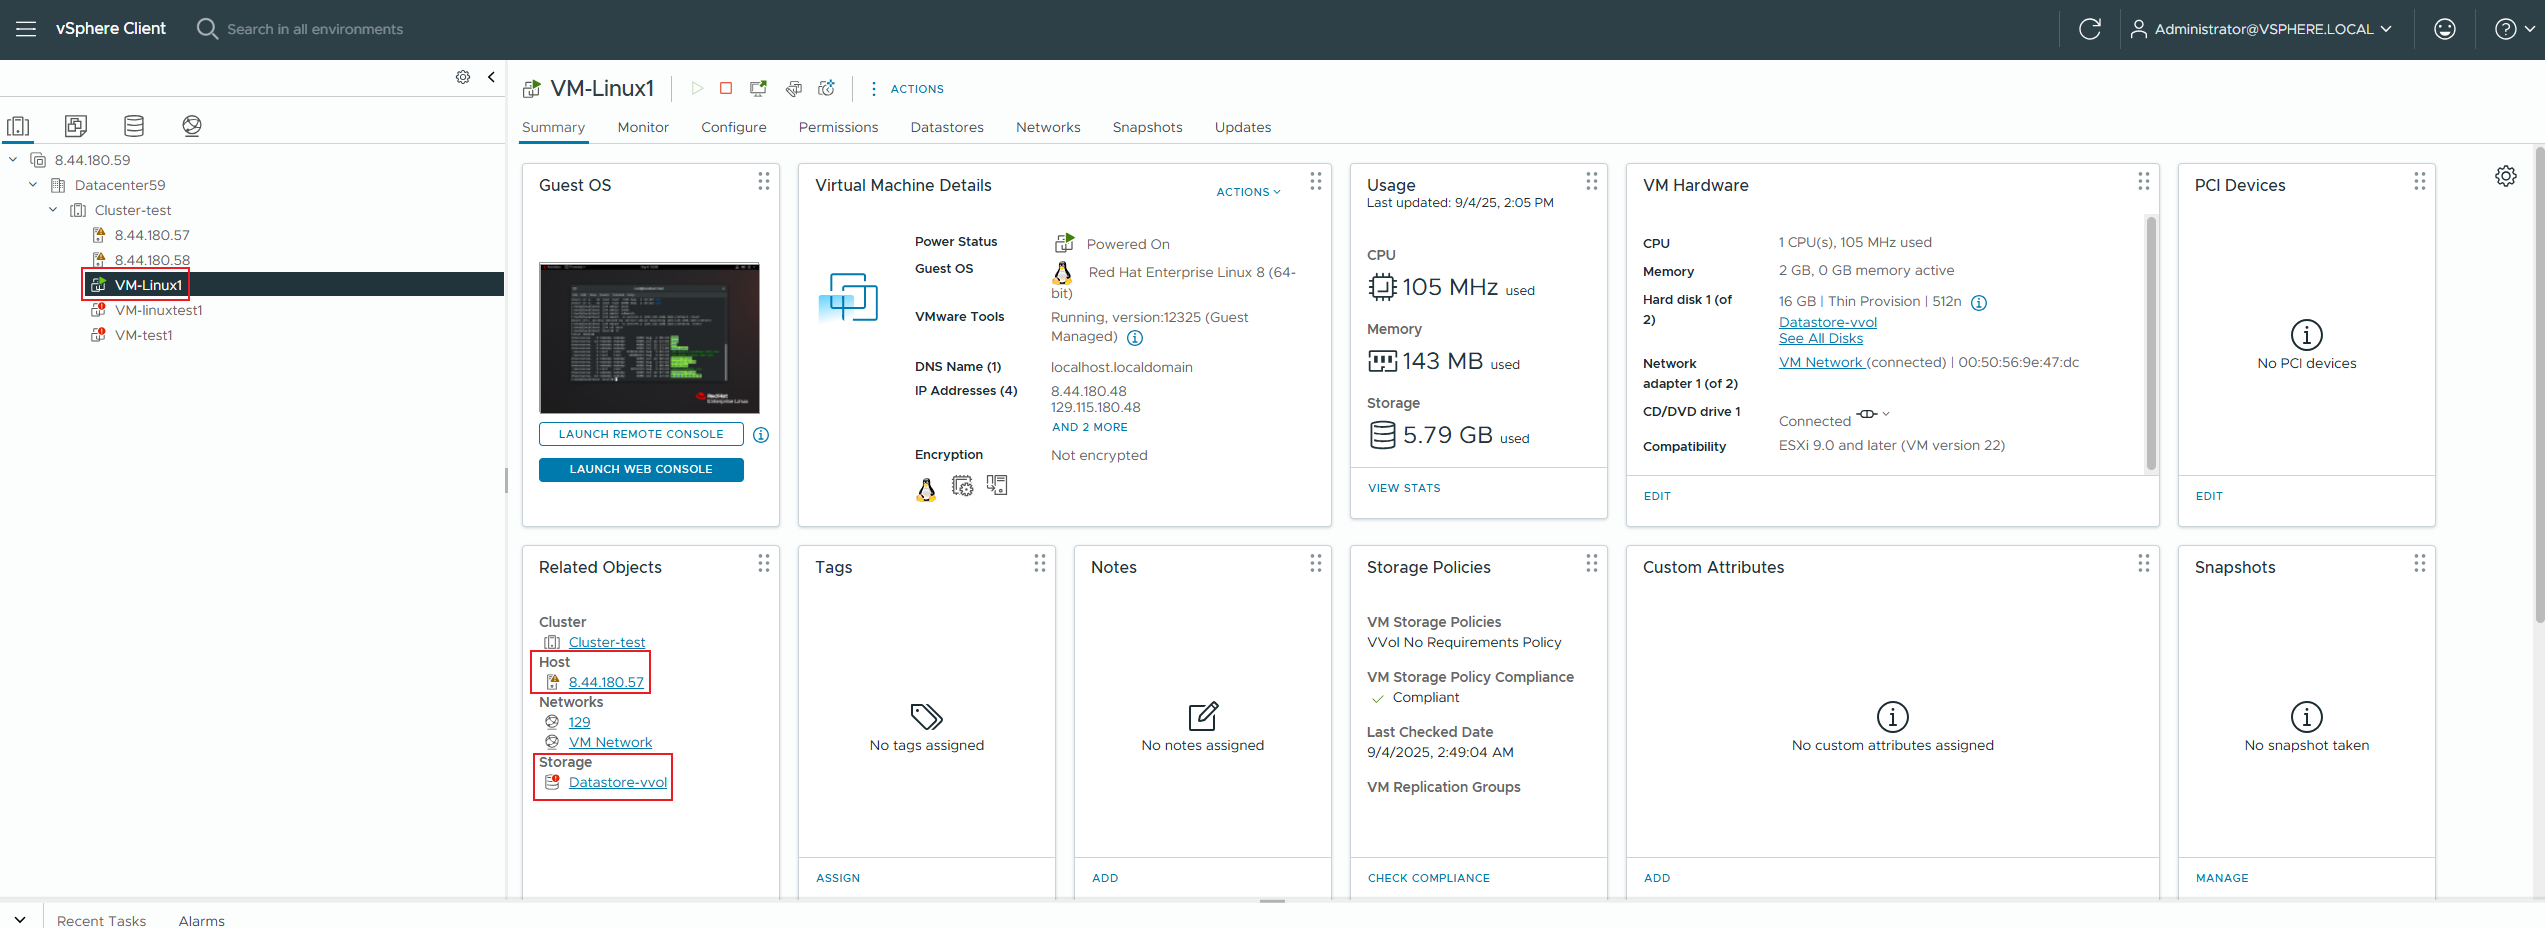The height and width of the screenshot is (928, 2545).
Task: Click the edit settings toolbar icon
Action: [x=794, y=89]
